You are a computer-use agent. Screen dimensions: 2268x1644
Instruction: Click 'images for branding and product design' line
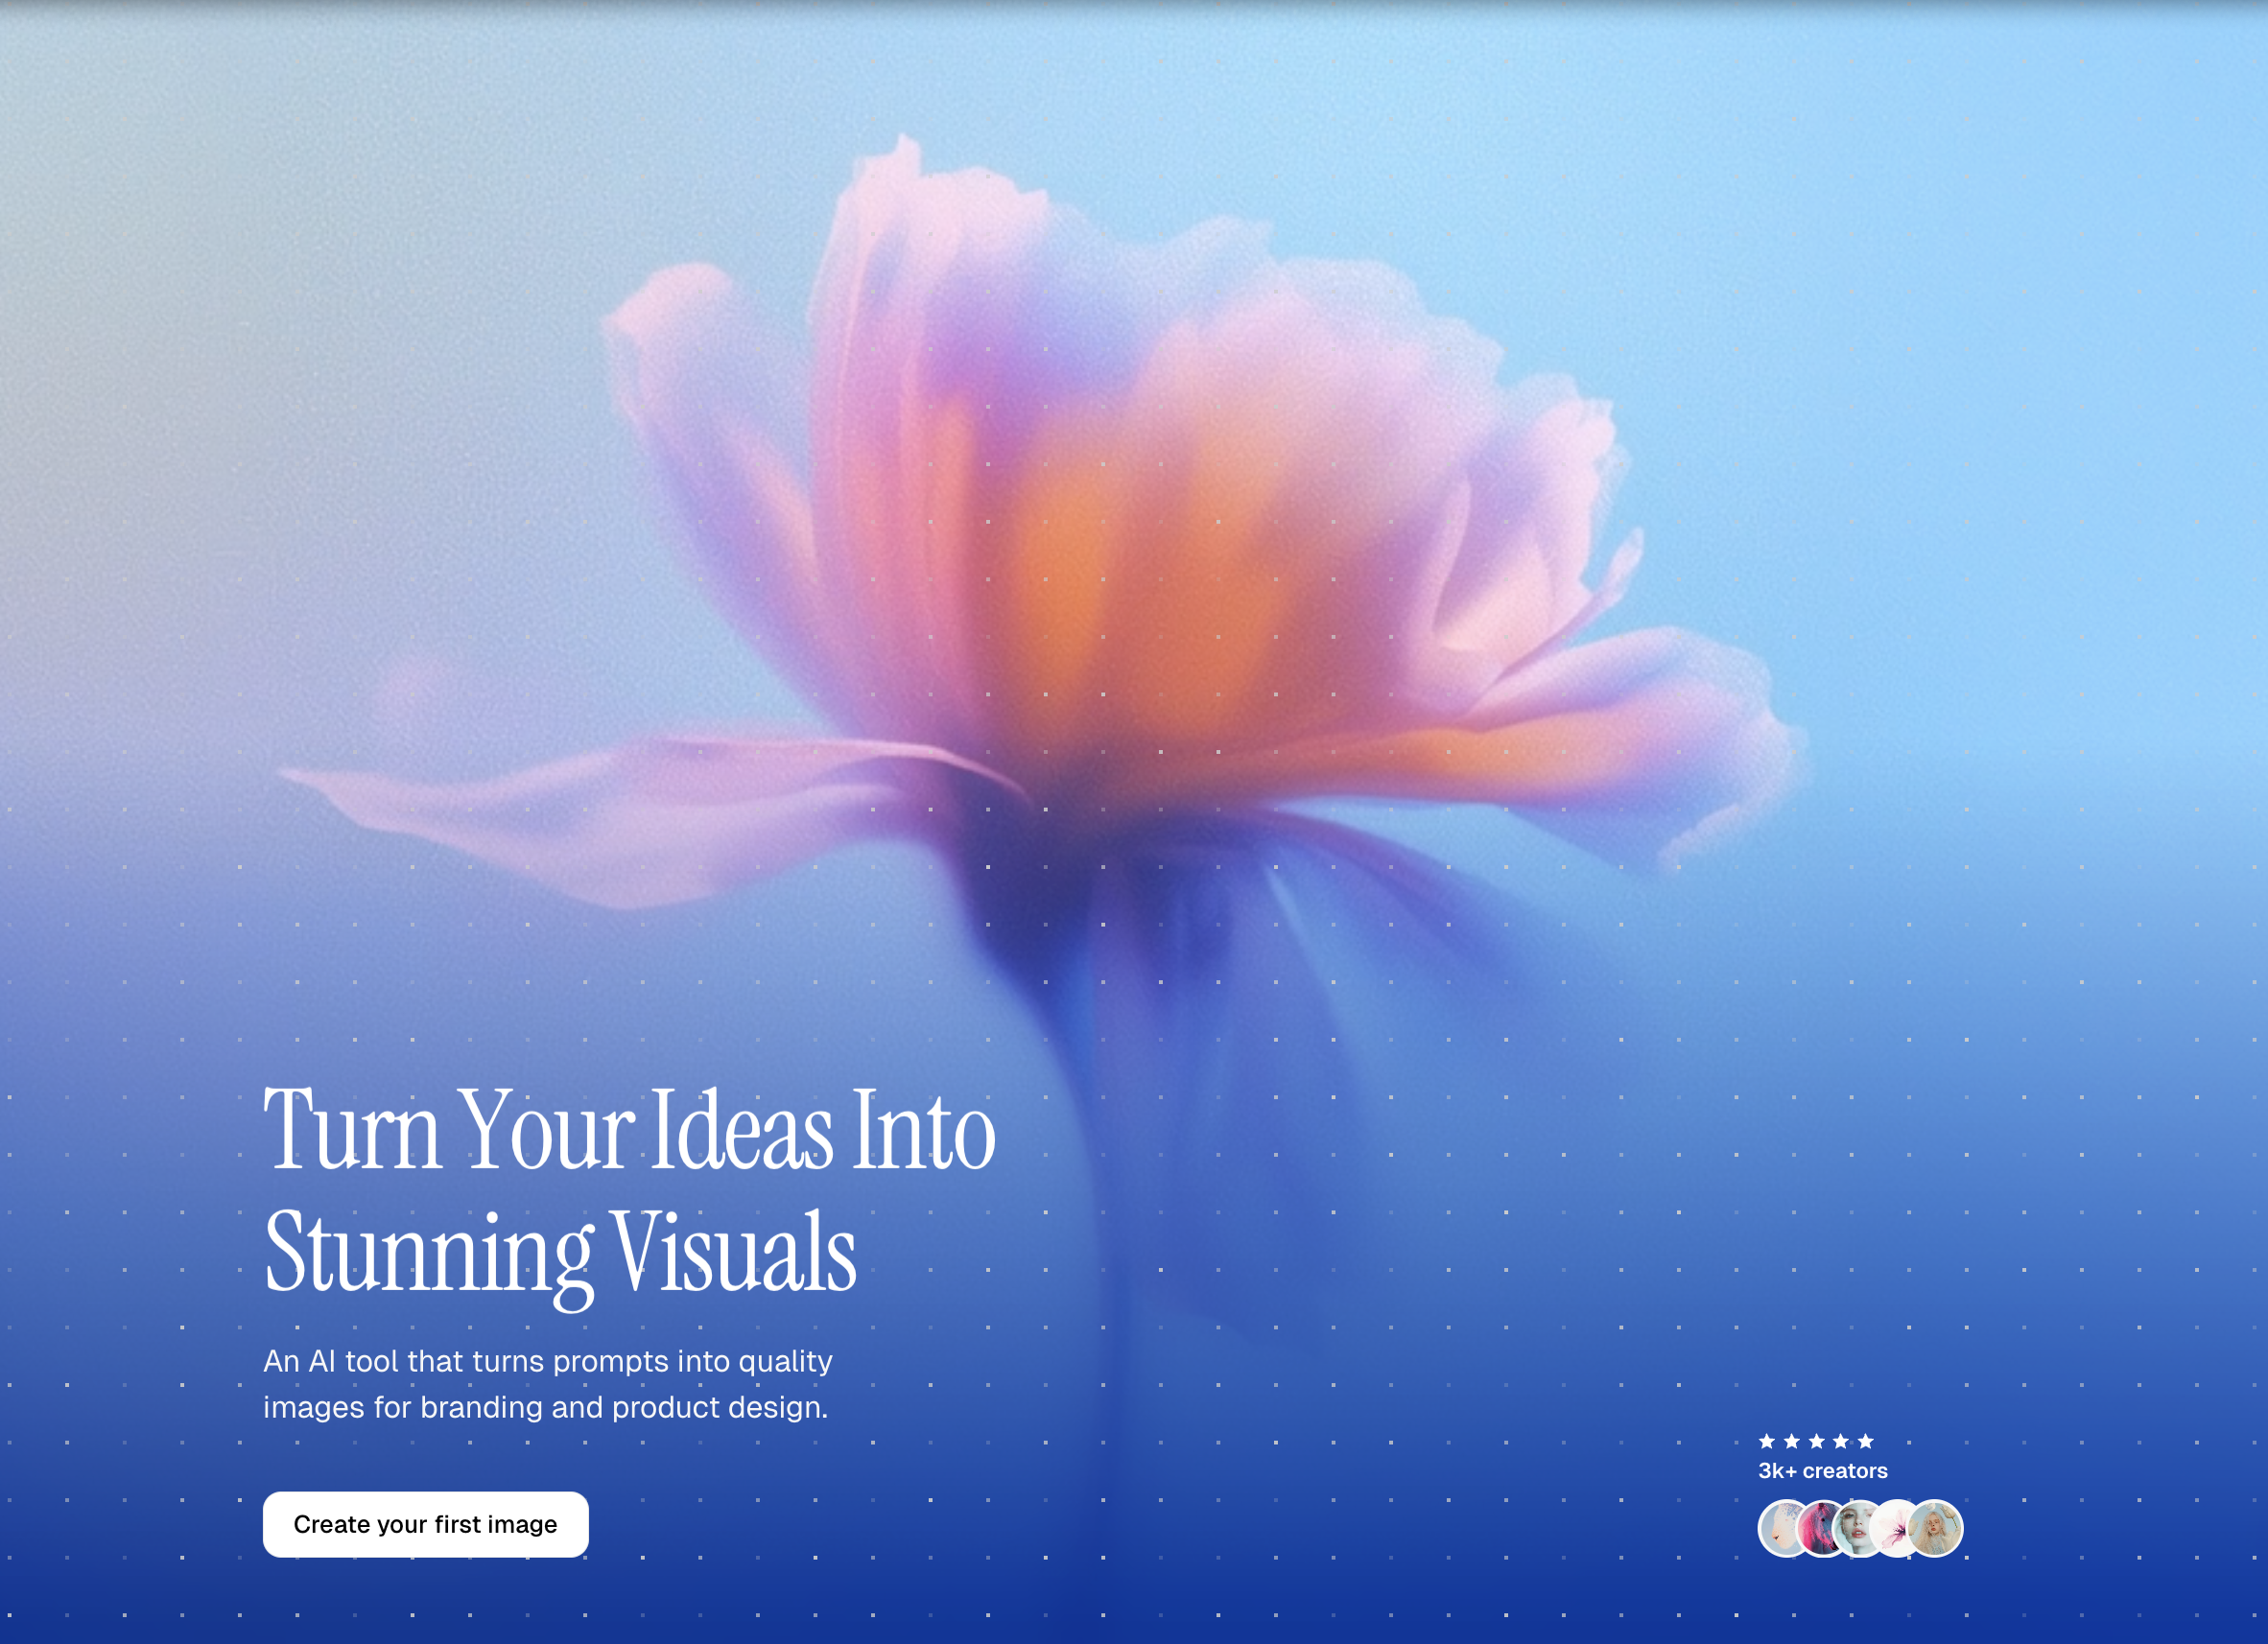click(545, 1407)
